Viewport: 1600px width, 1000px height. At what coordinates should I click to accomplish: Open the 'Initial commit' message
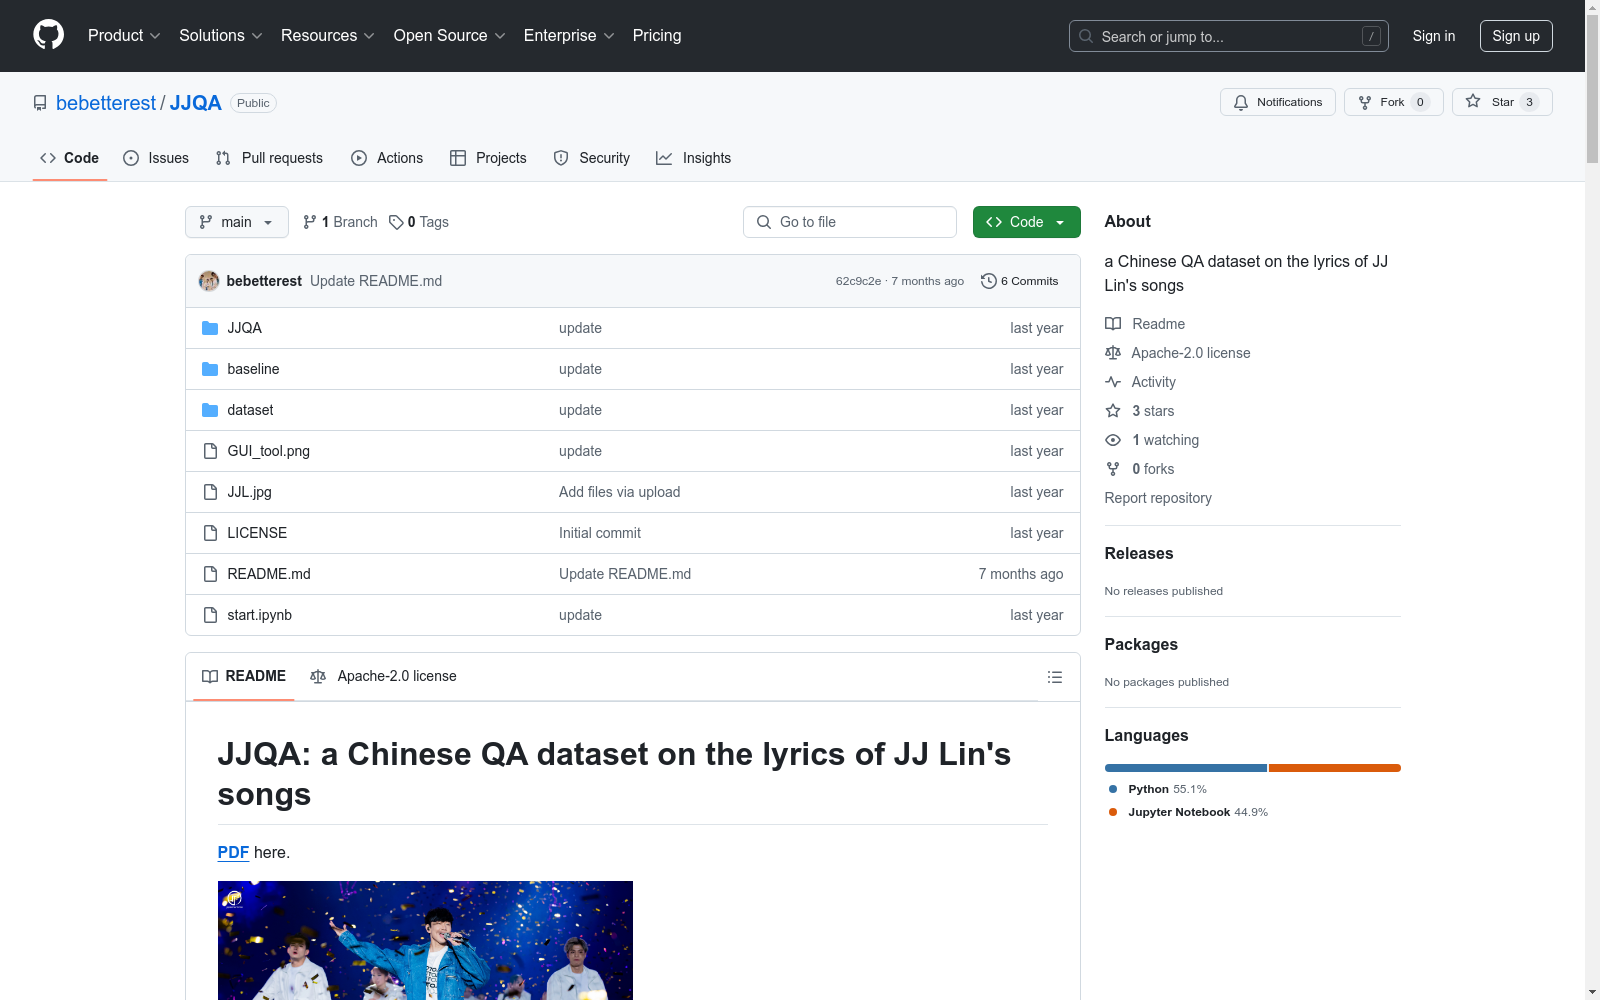click(x=600, y=533)
